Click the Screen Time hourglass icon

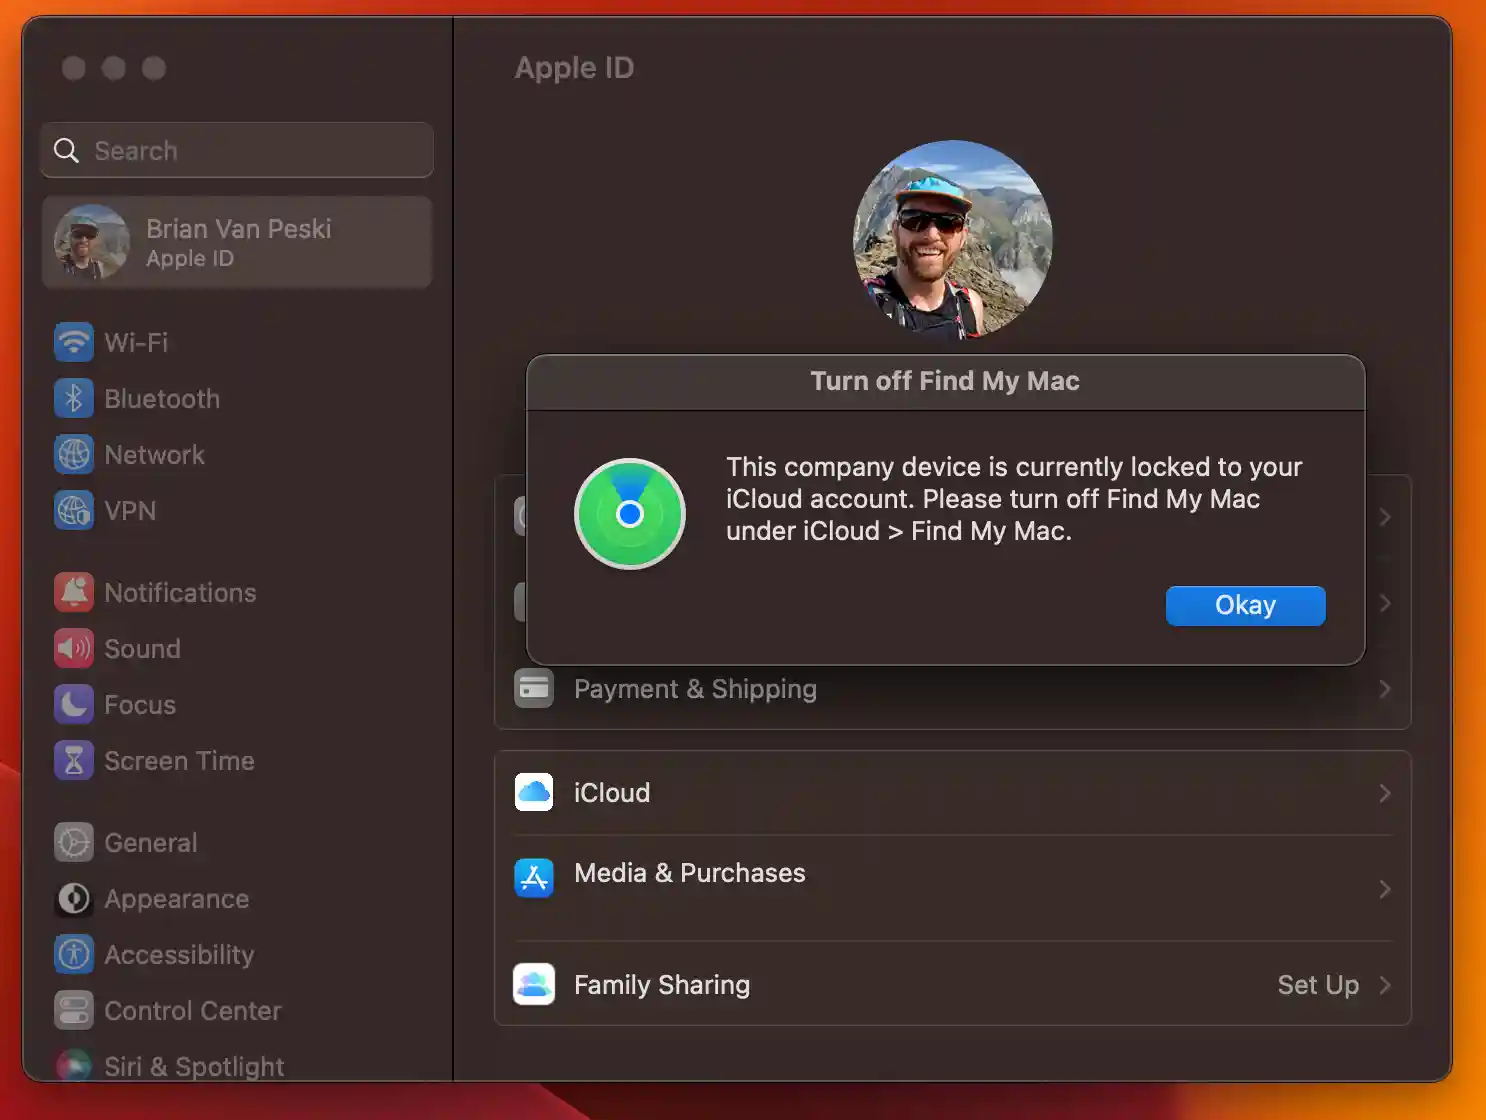73,761
